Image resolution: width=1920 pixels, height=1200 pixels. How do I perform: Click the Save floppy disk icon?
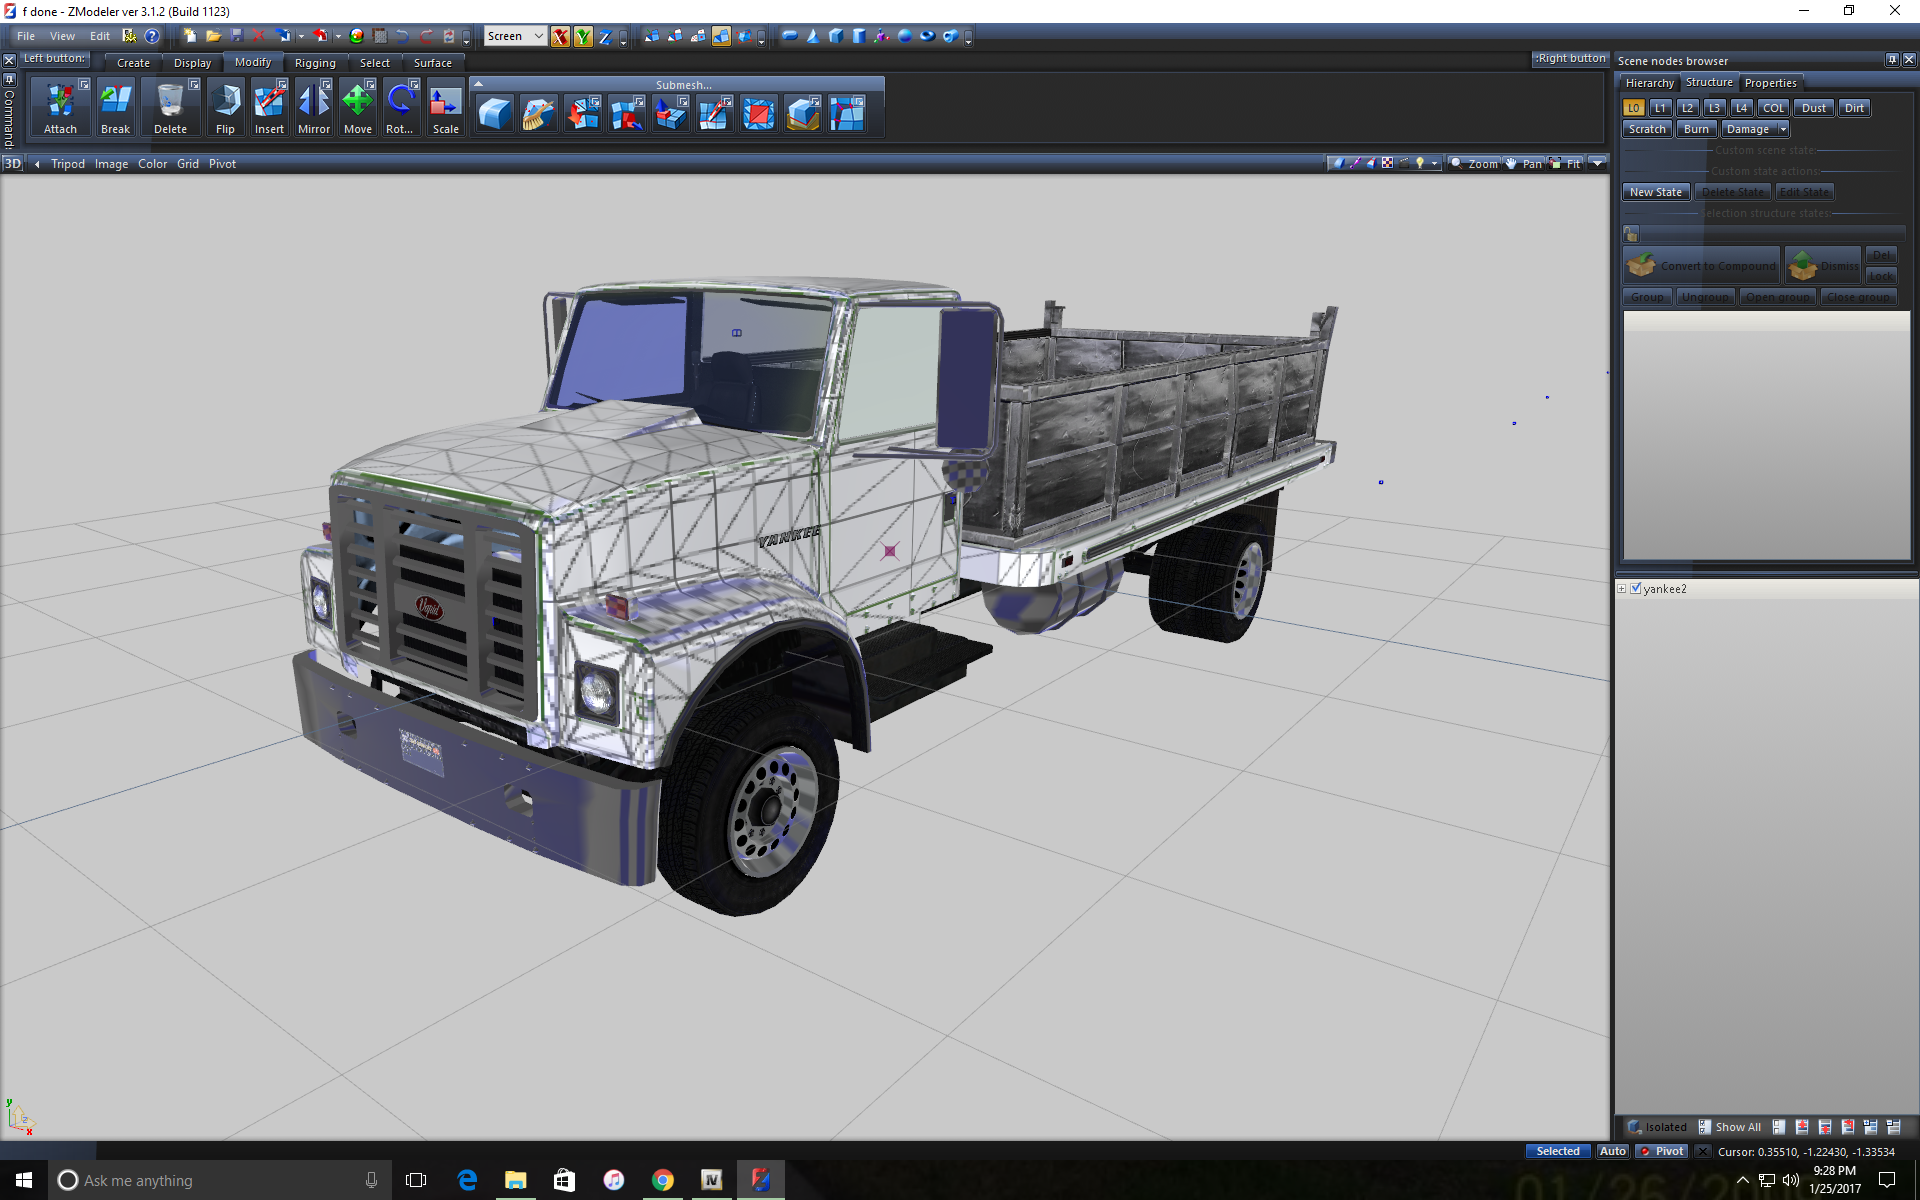tap(236, 36)
